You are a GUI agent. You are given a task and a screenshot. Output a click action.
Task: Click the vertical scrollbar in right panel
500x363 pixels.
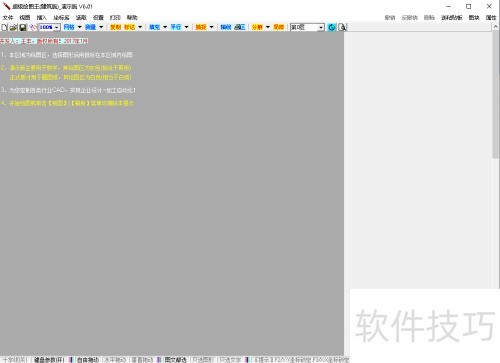point(496,95)
